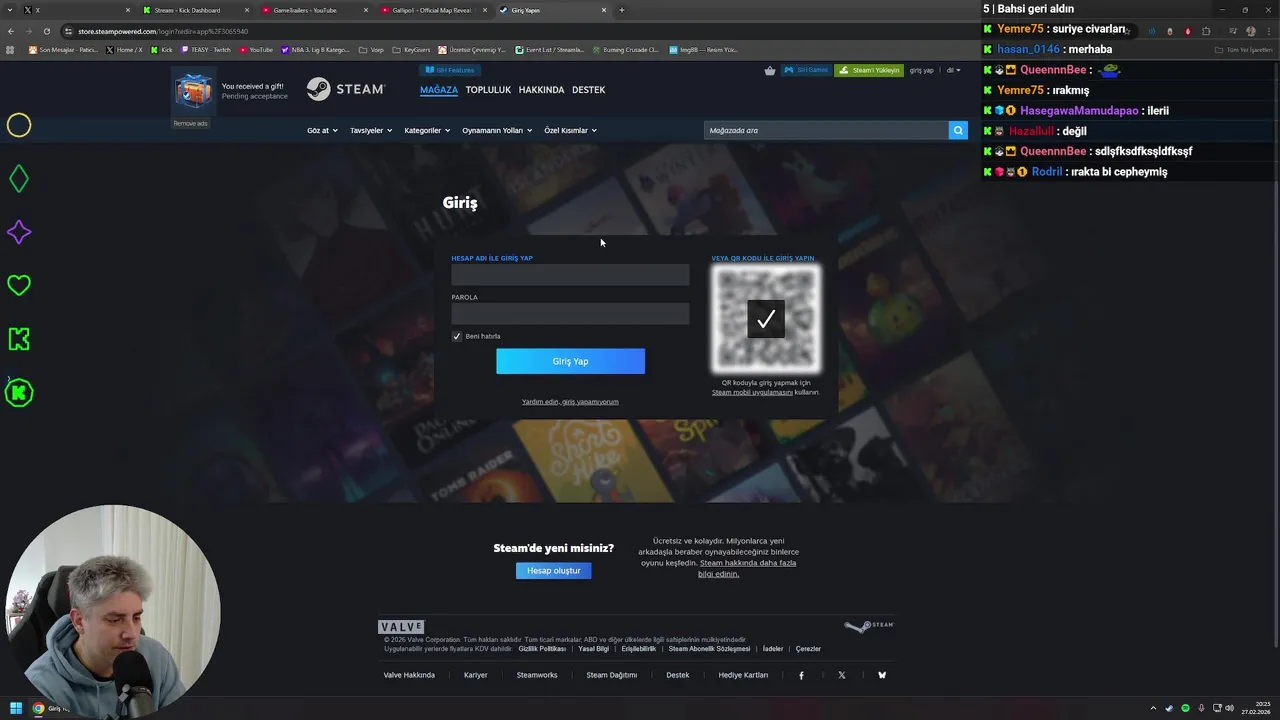Screen dimensions: 1280x720
Task: Open the HAKKINDA menu
Action: point(541,90)
